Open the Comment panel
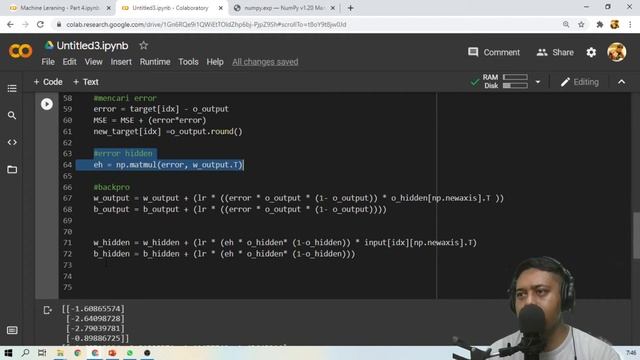Image resolution: width=640 pixels, height=360 pixels. (494, 52)
